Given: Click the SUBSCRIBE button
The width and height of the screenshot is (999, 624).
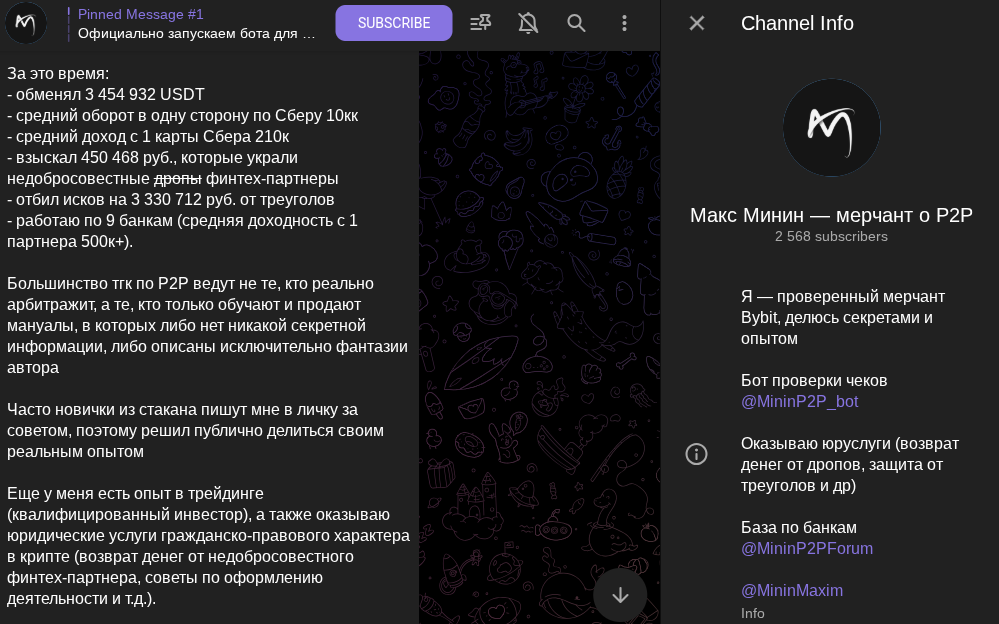Looking at the screenshot, I should [394, 23].
